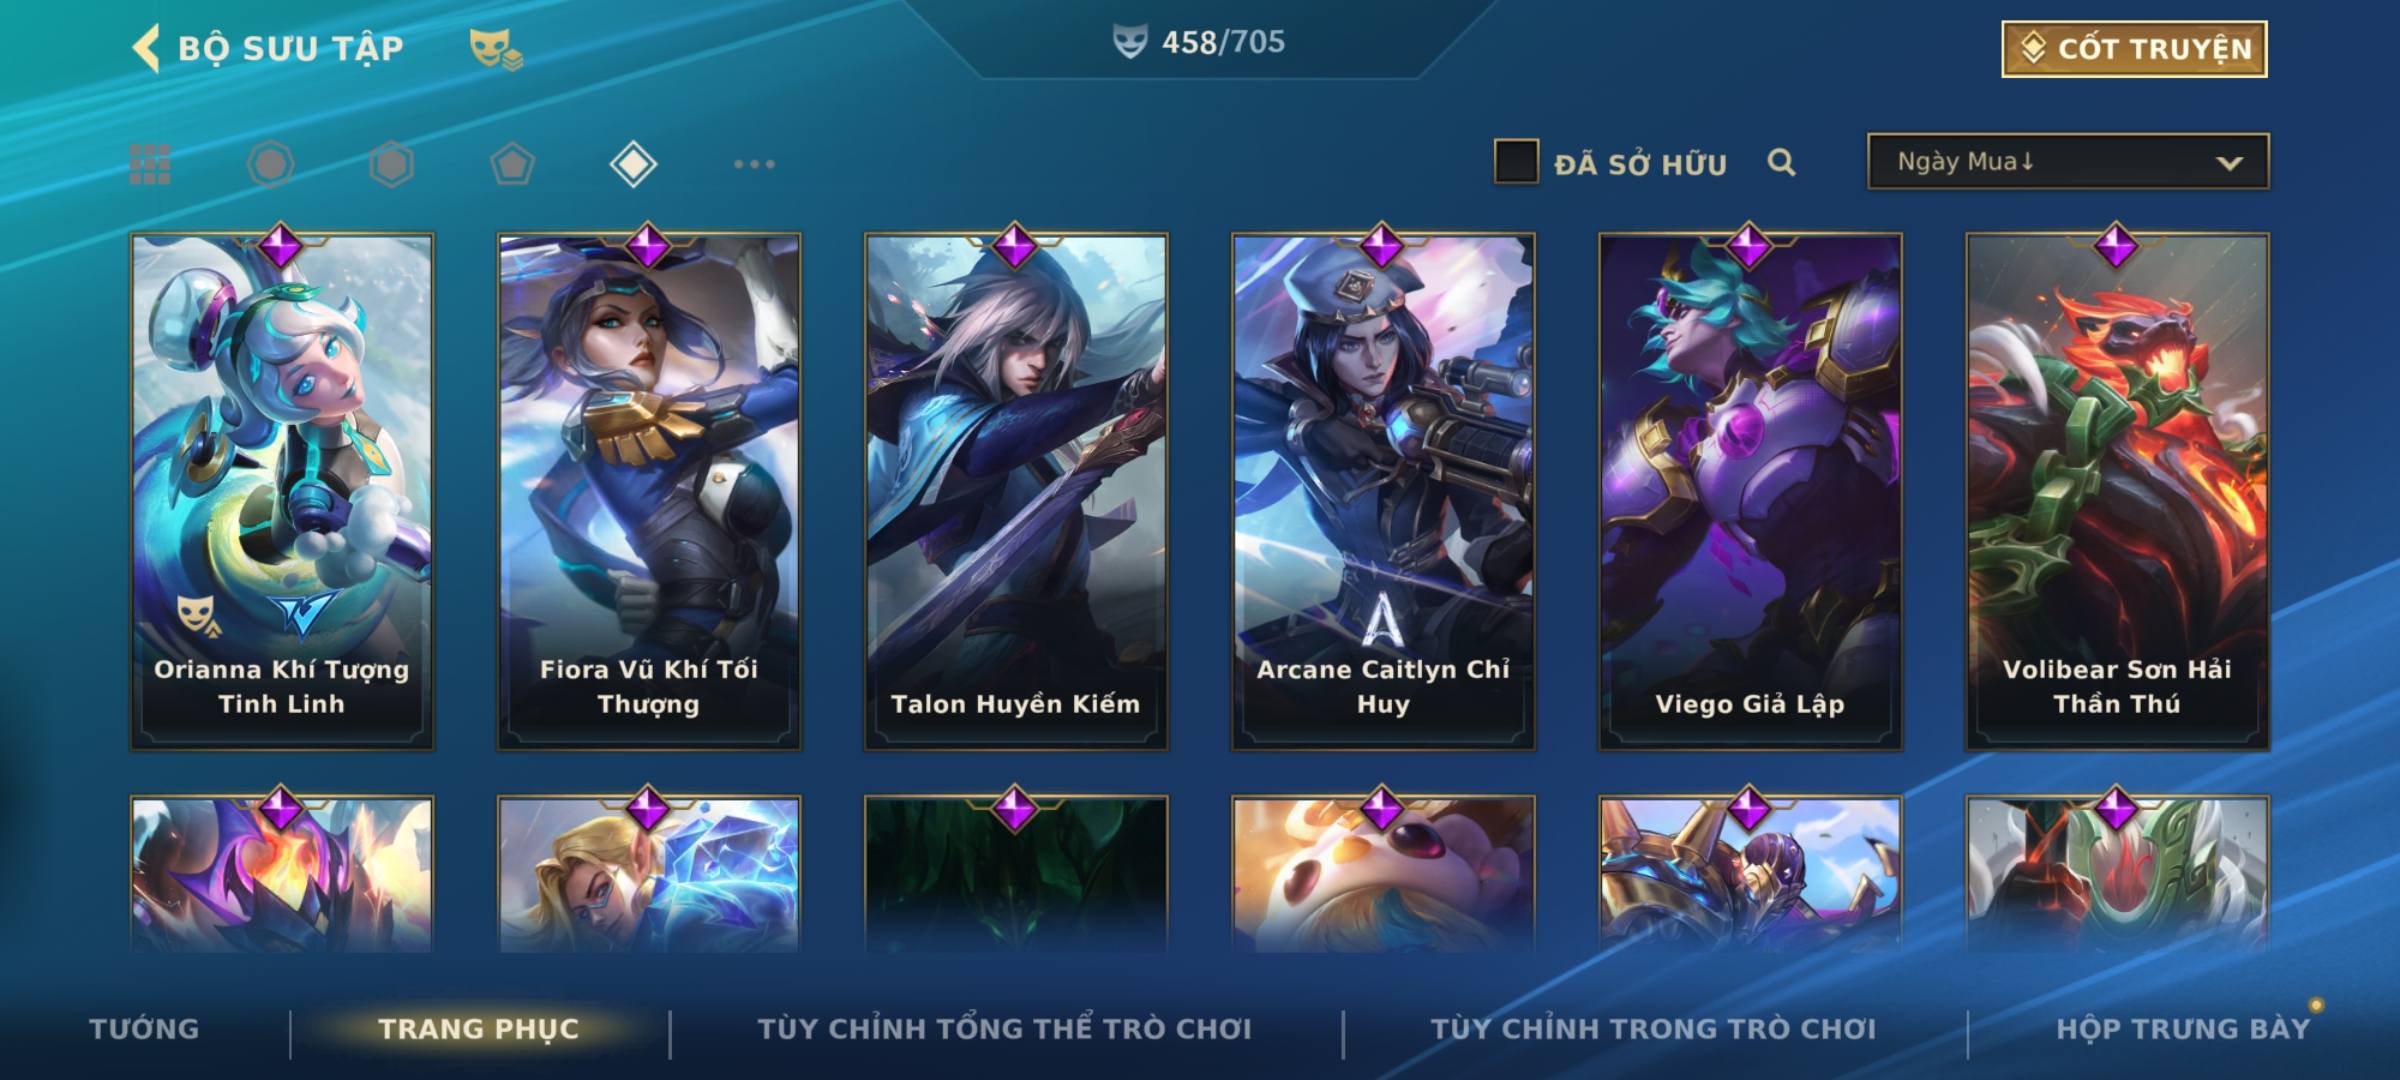Switch to the Tướng tab
The width and height of the screenshot is (2400, 1080).
click(144, 1029)
